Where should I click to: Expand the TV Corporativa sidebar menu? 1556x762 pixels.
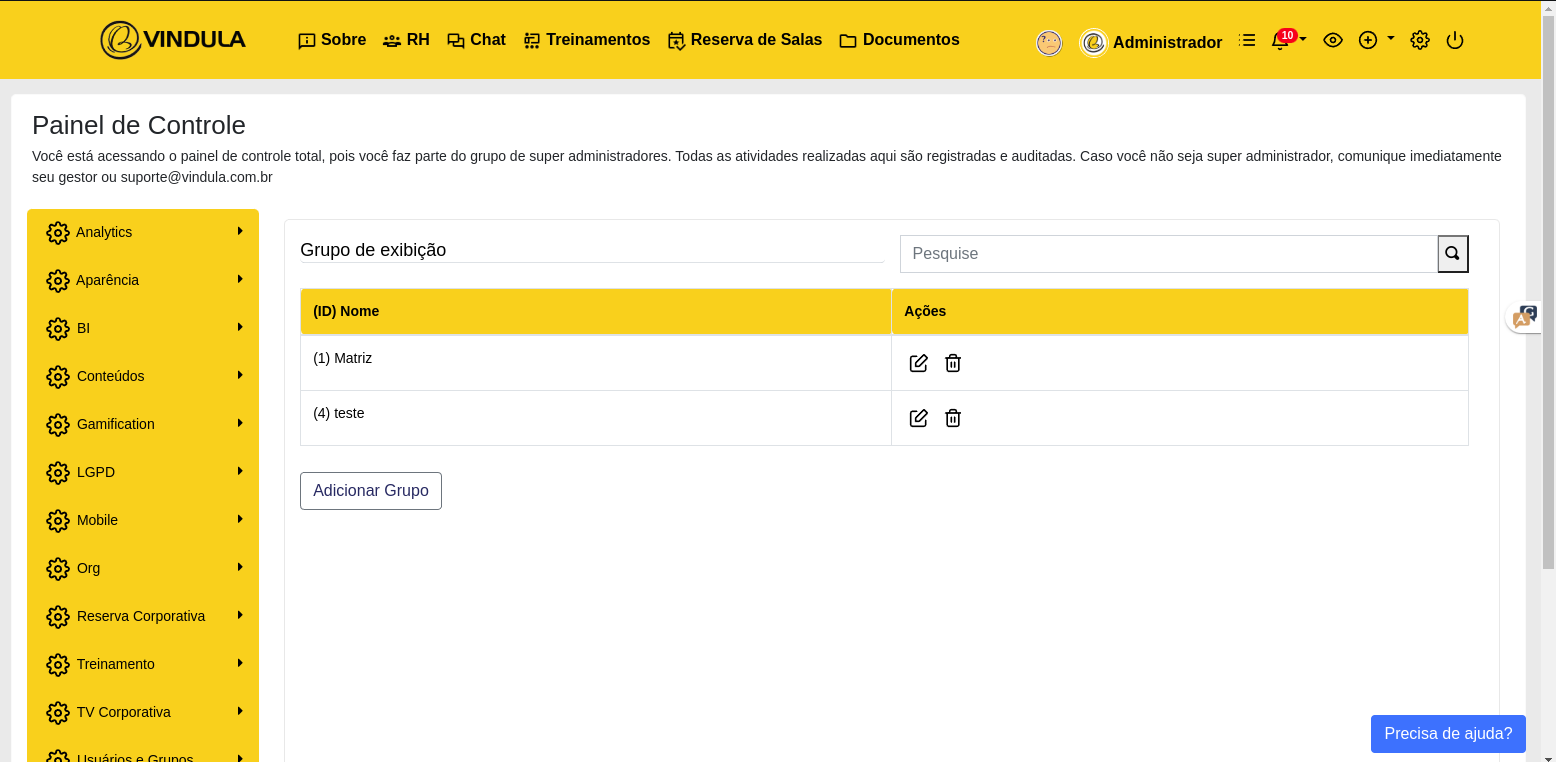(x=144, y=712)
